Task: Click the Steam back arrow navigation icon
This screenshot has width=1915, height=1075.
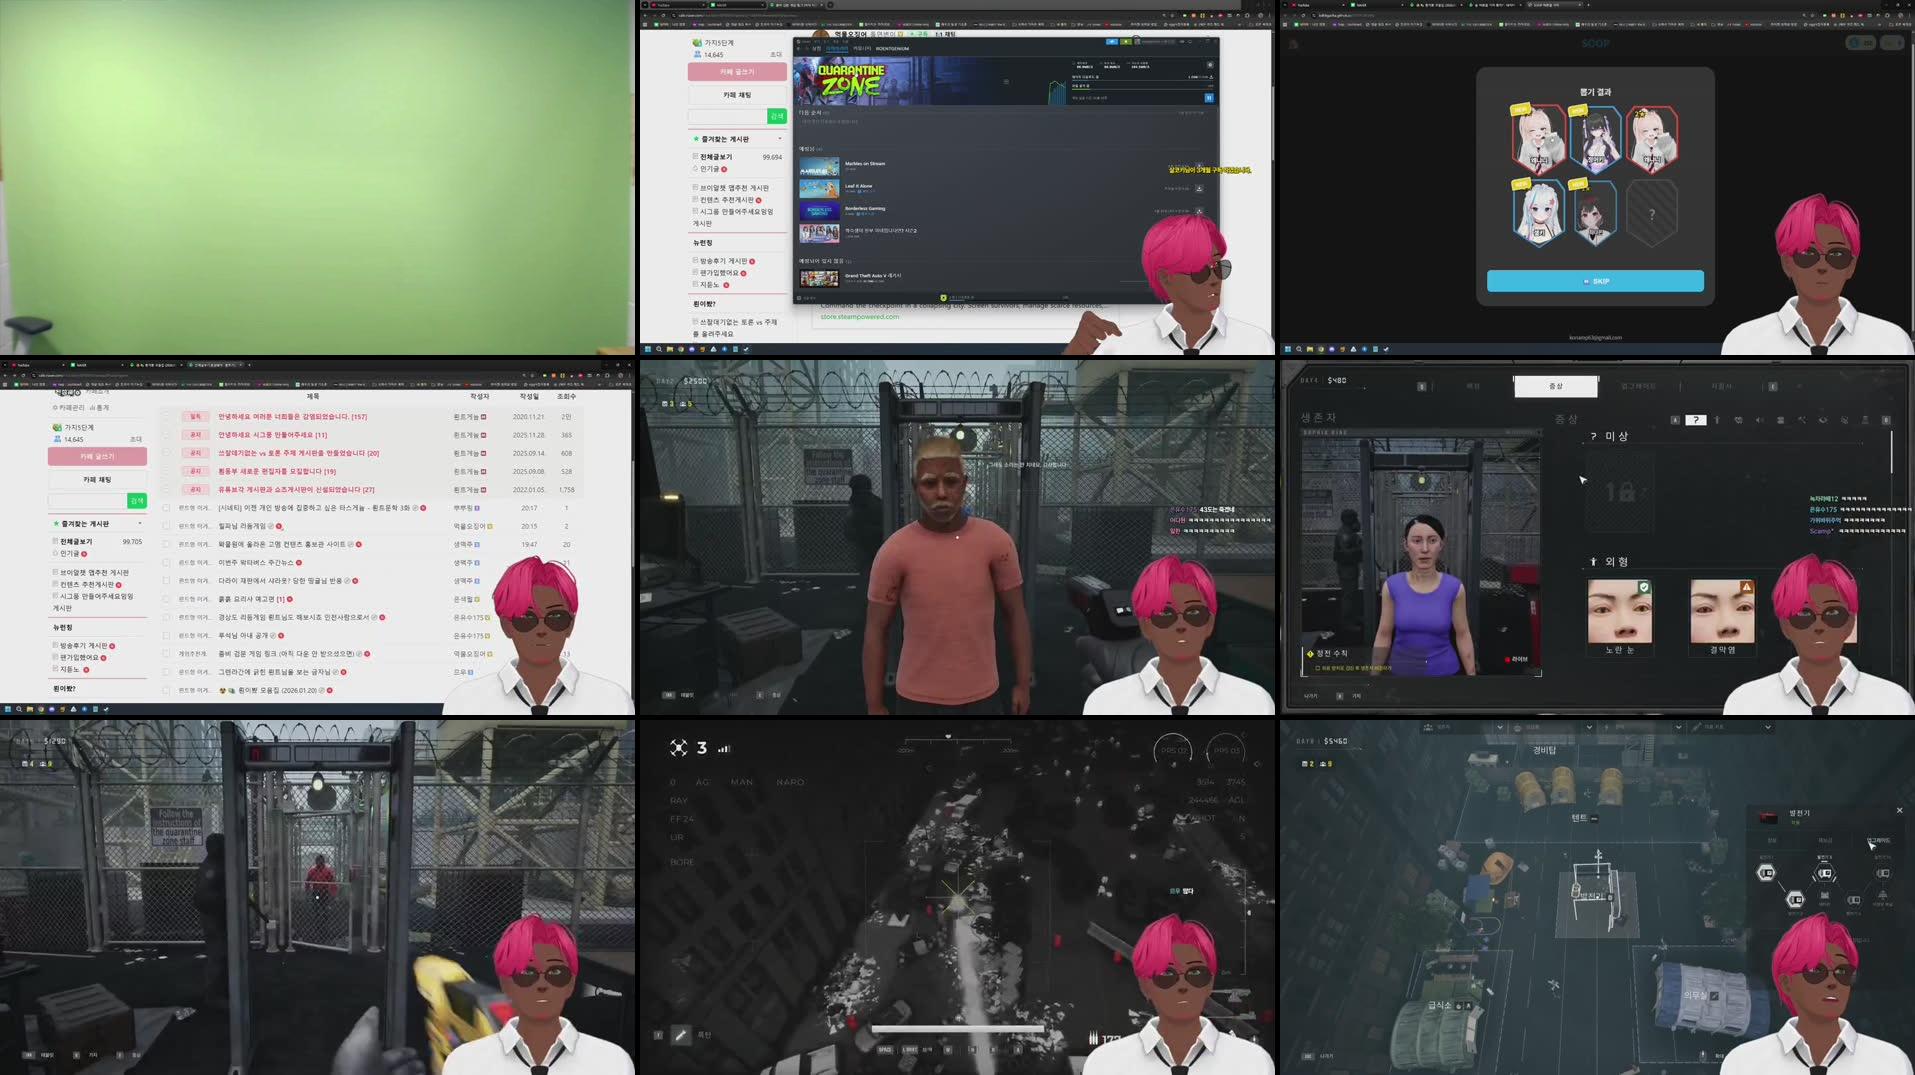Action: 798,48
